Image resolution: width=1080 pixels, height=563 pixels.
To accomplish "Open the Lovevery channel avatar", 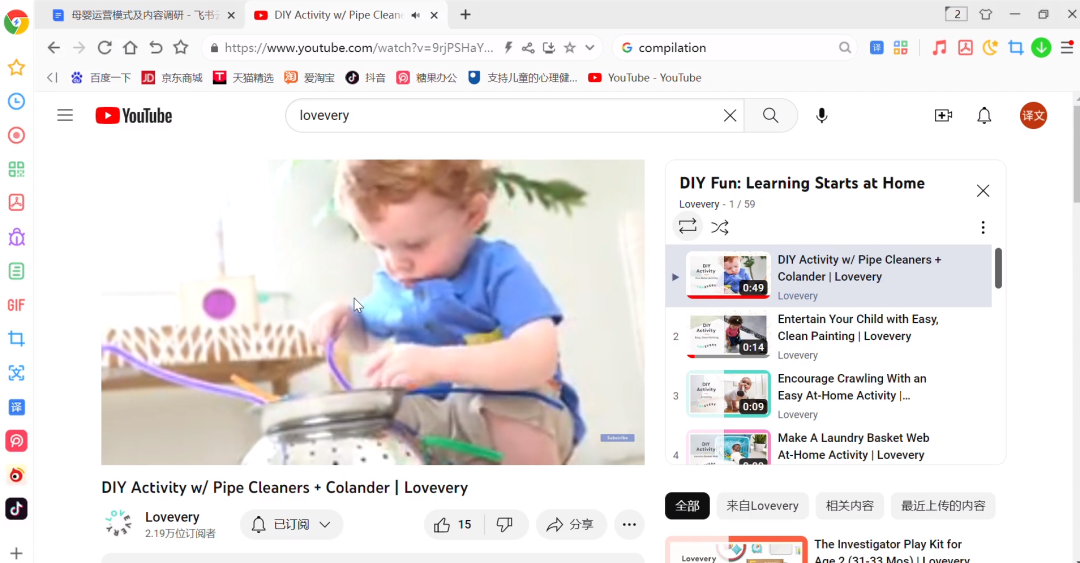I will point(118,524).
